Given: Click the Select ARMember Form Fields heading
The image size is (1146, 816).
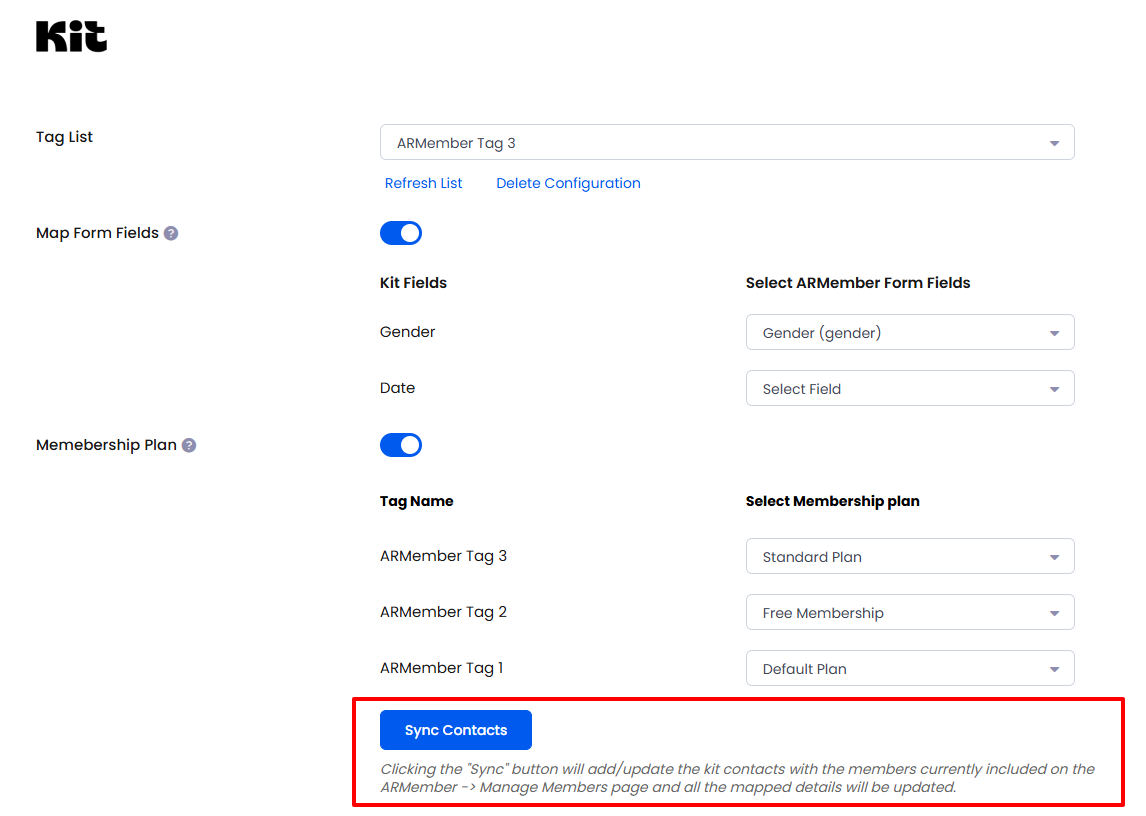Looking at the screenshot, I should click(858, 283).
